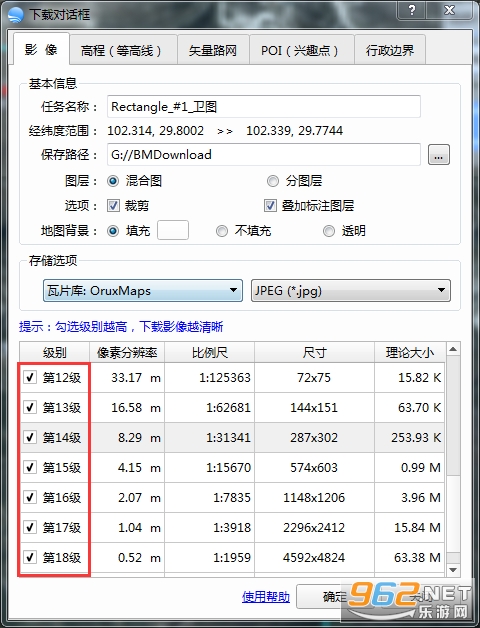Open the POI（兴趣点）tab
The width and height of the screenshot is (480, 628).
tap(301, 50)
